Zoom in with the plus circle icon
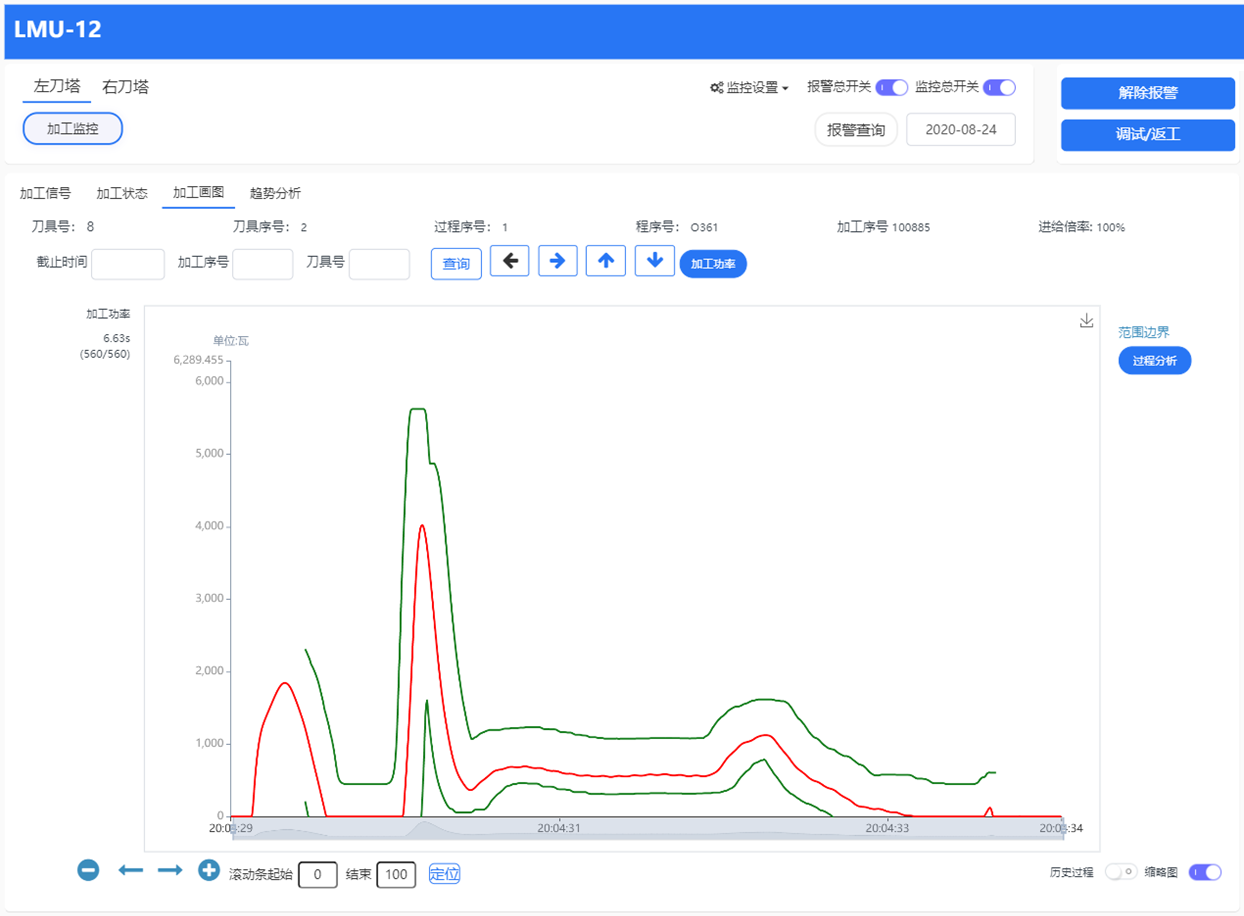This screenshot has width=1244, height=916. [208, 870]
